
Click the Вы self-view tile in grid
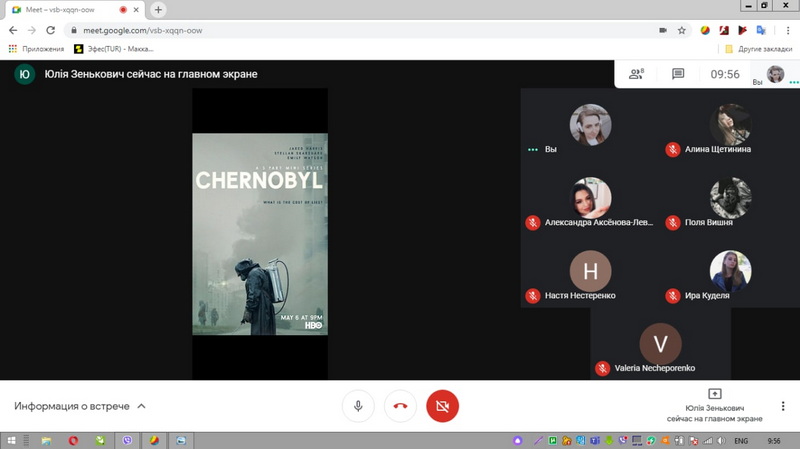pyautogui.click(x=590, y=125)
